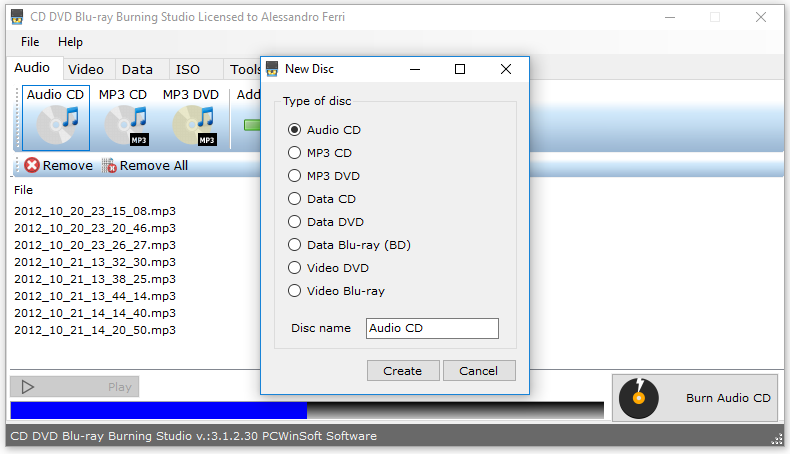The height and width of the screenshot is (454, 790).
Task: Open the ISO tab
Action: point(187,70)
